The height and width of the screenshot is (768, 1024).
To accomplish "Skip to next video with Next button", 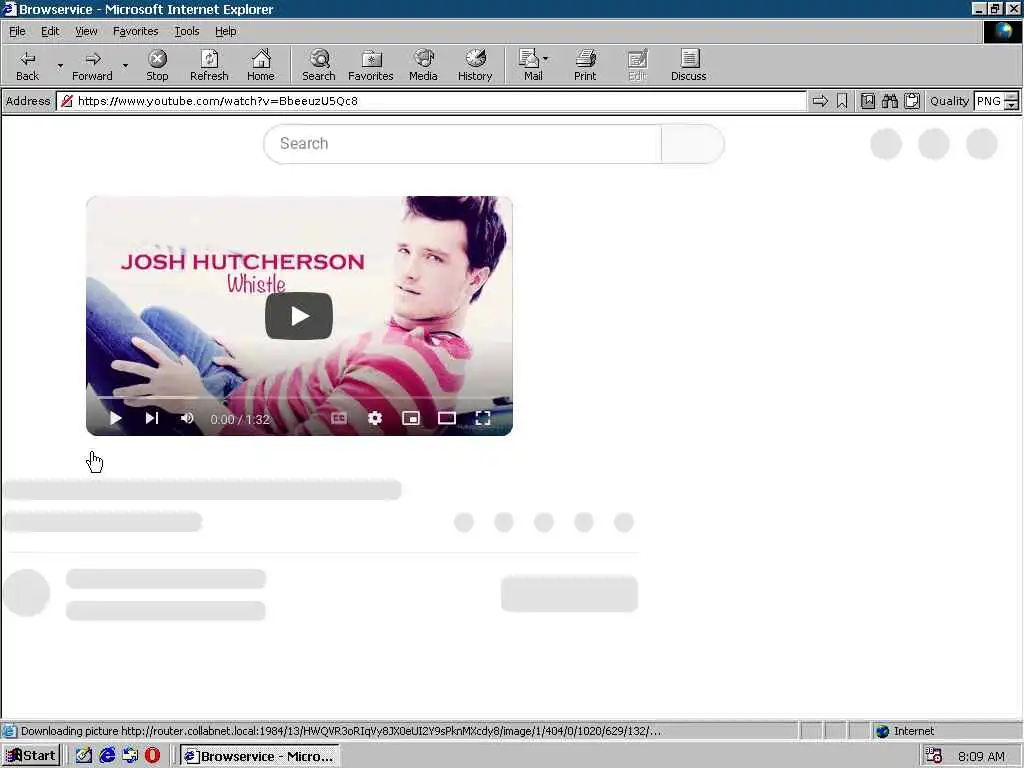I will (152, 418).
